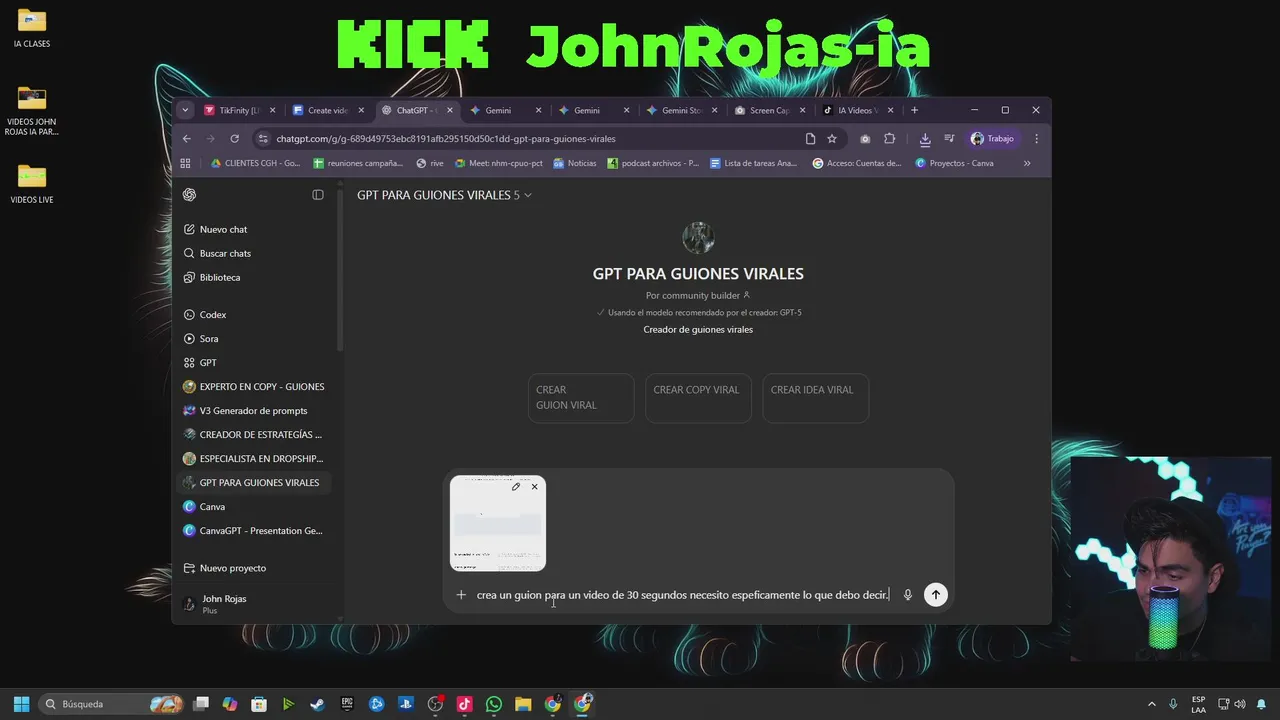Click the ChatGPT logo in sidebar header
This screenshot has width=1280, height=720.
[190, 195]
